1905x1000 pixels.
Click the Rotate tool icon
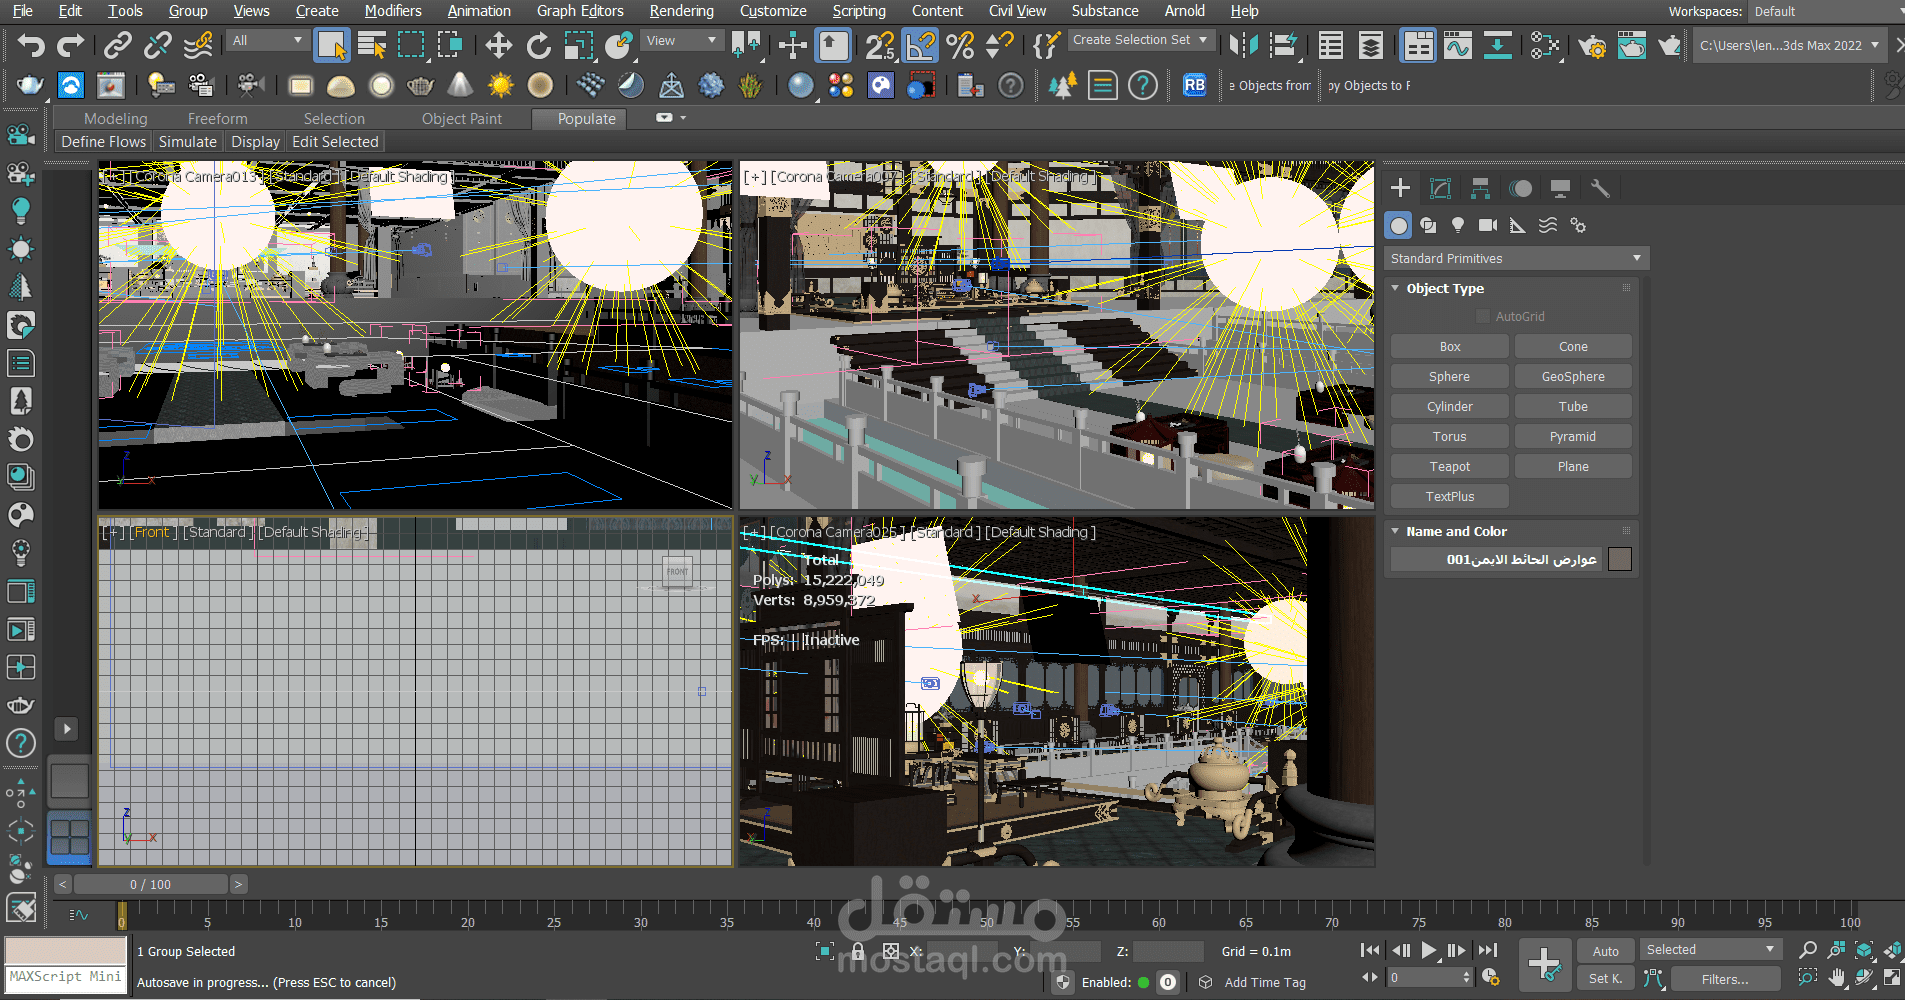point(539,46)
